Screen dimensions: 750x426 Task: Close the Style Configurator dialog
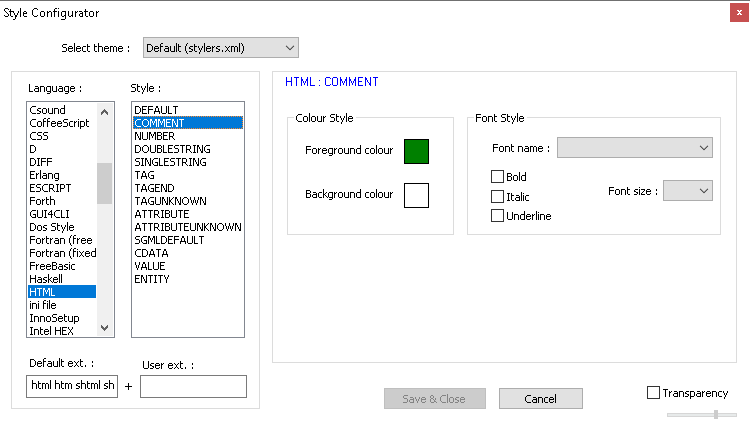click(736, 12)
